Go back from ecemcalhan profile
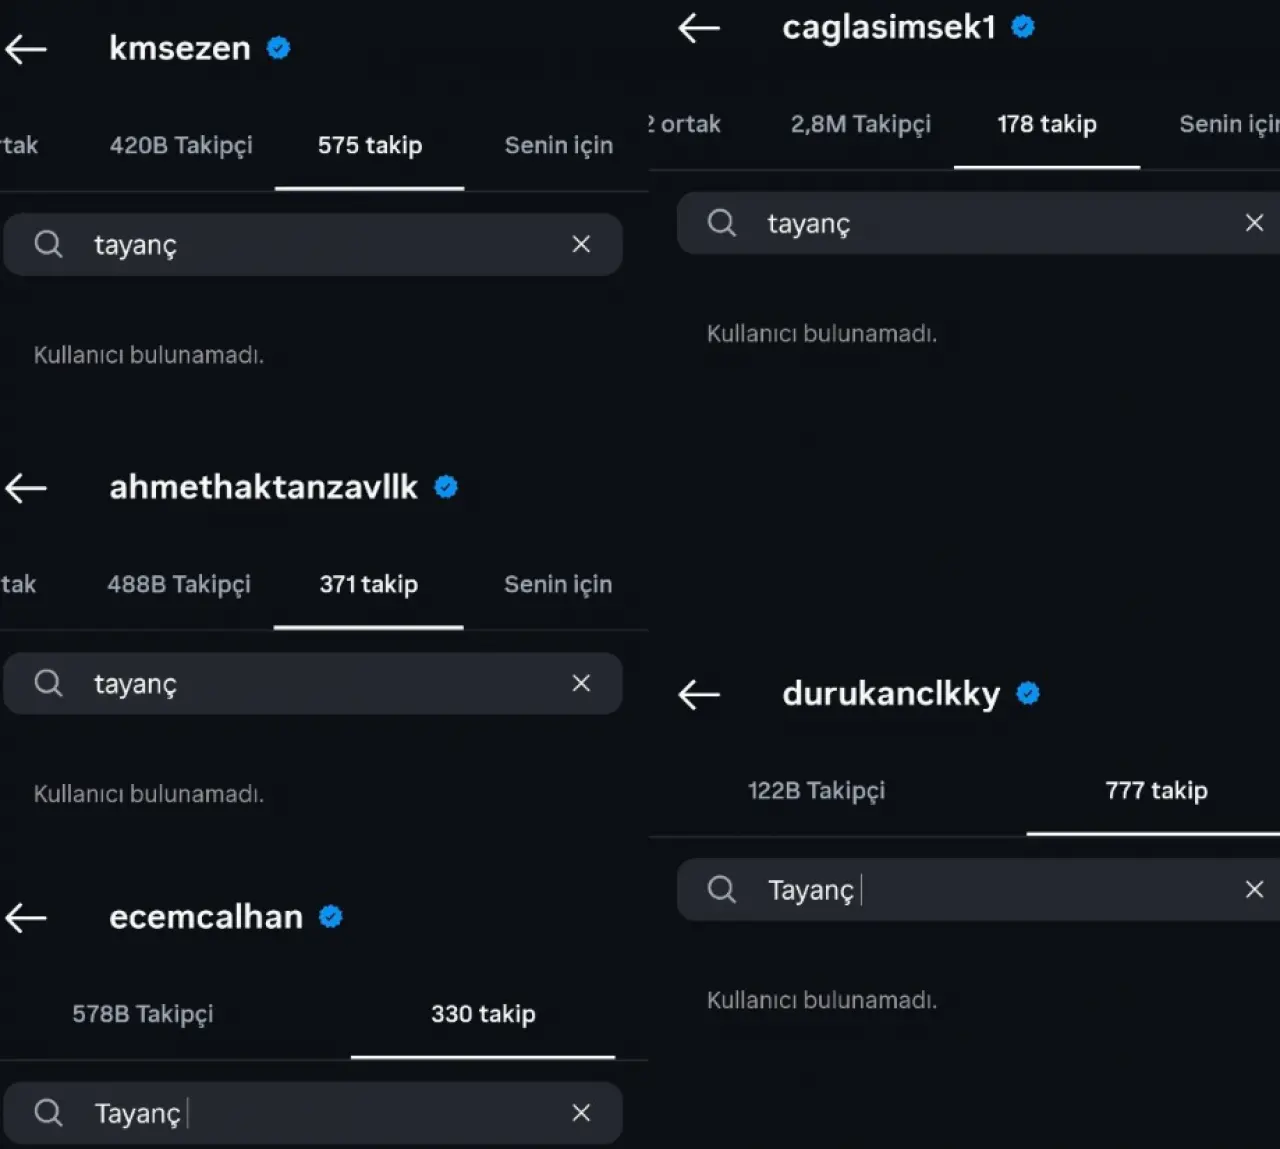The width and height of the screenshot is (1280, 1149). click(x=26, y=917)
